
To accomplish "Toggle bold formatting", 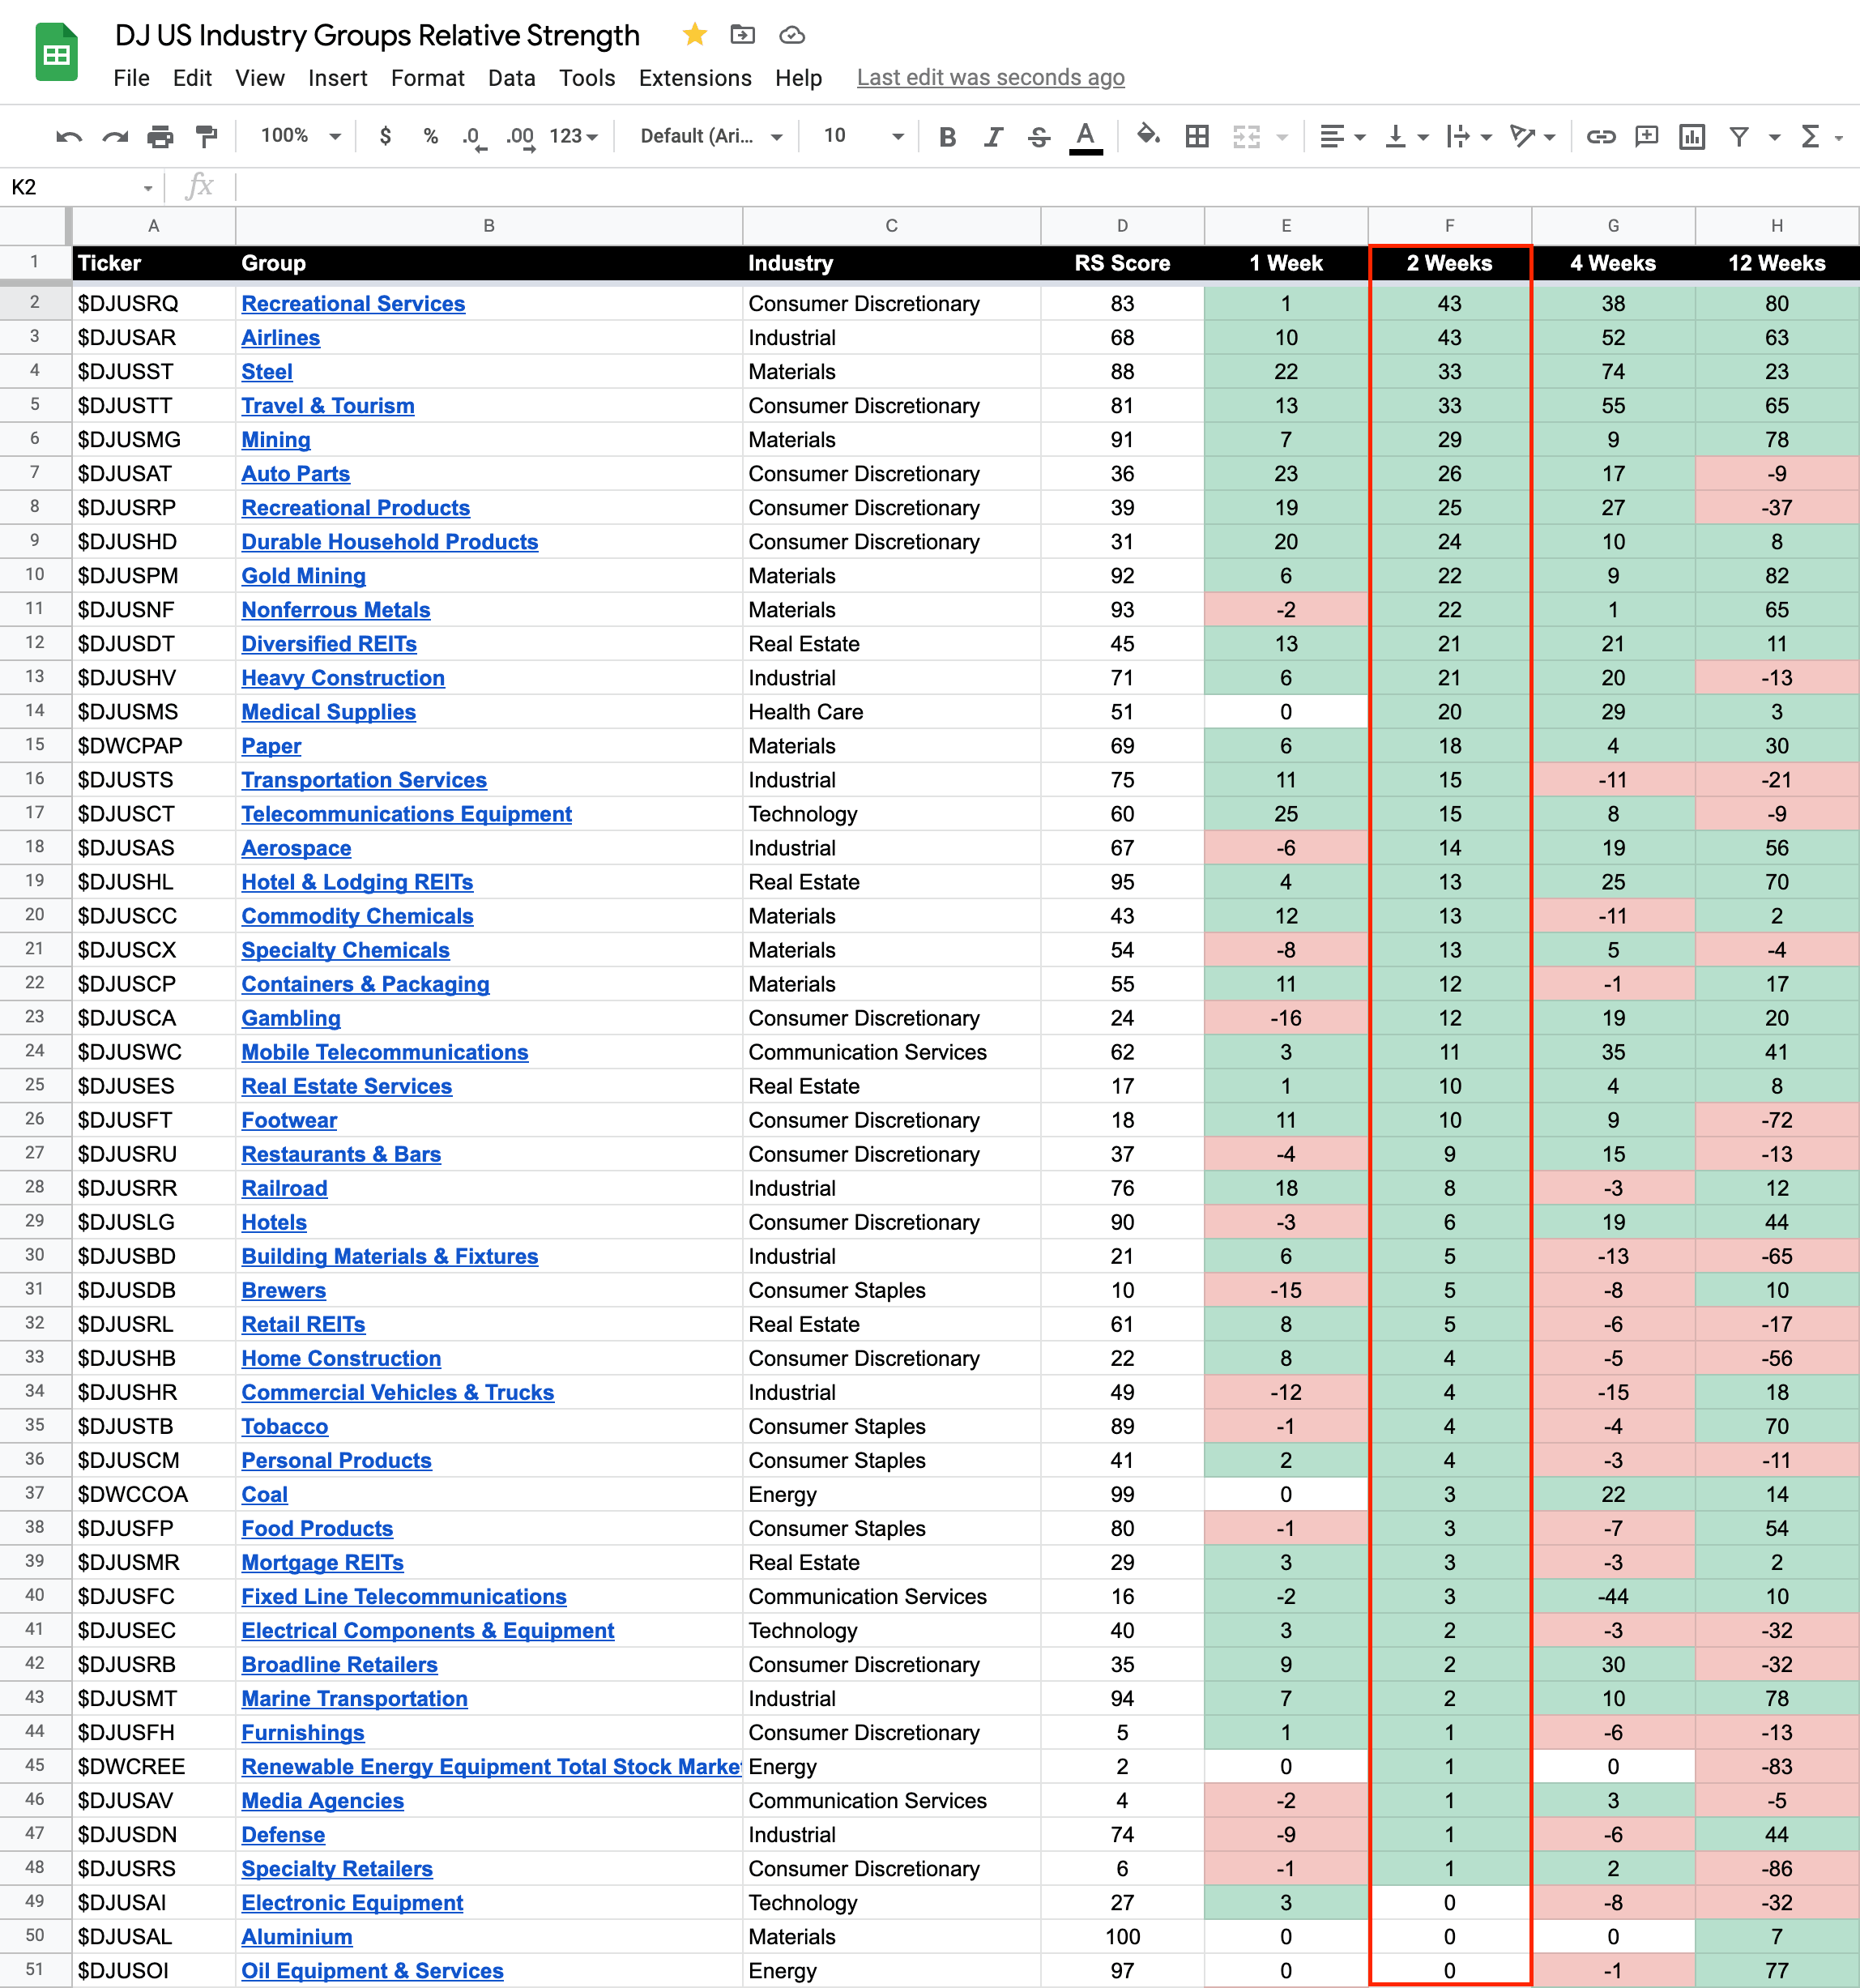I will (947, 136).
